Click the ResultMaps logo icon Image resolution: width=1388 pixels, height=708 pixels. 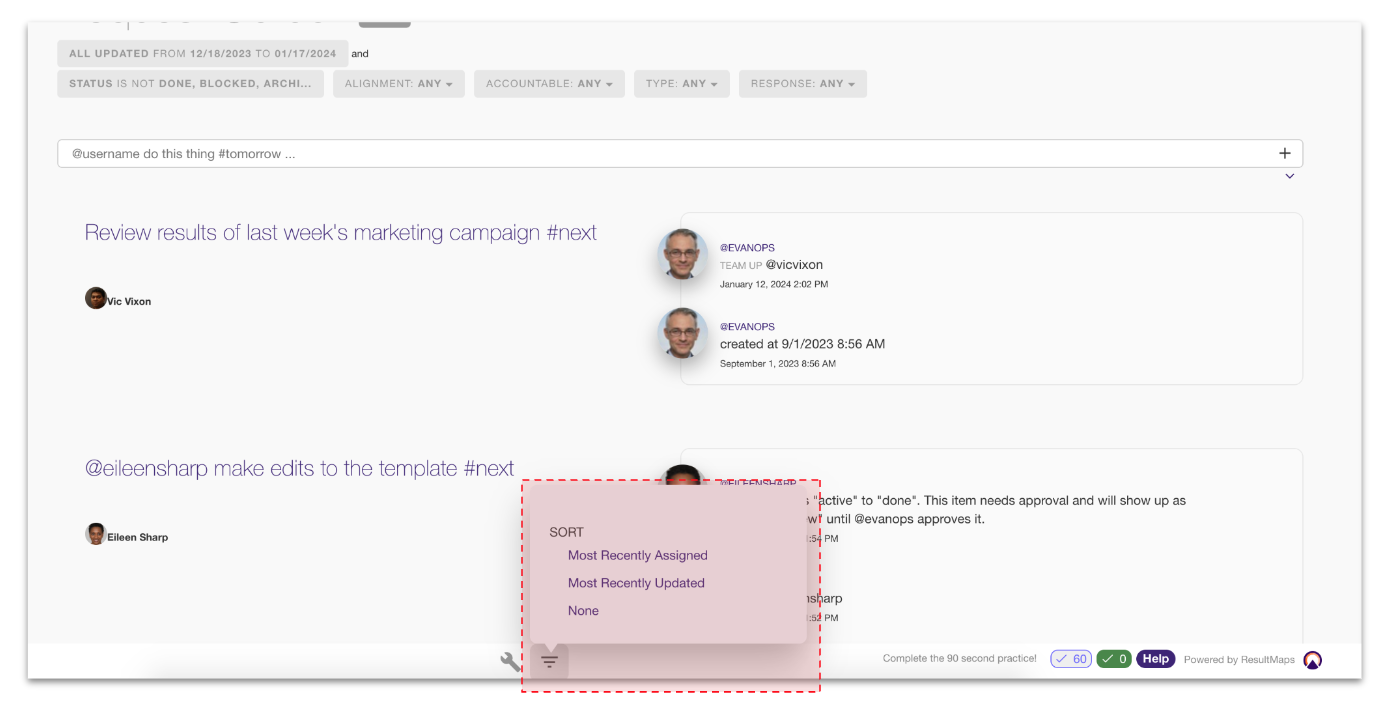(1312, 660)
